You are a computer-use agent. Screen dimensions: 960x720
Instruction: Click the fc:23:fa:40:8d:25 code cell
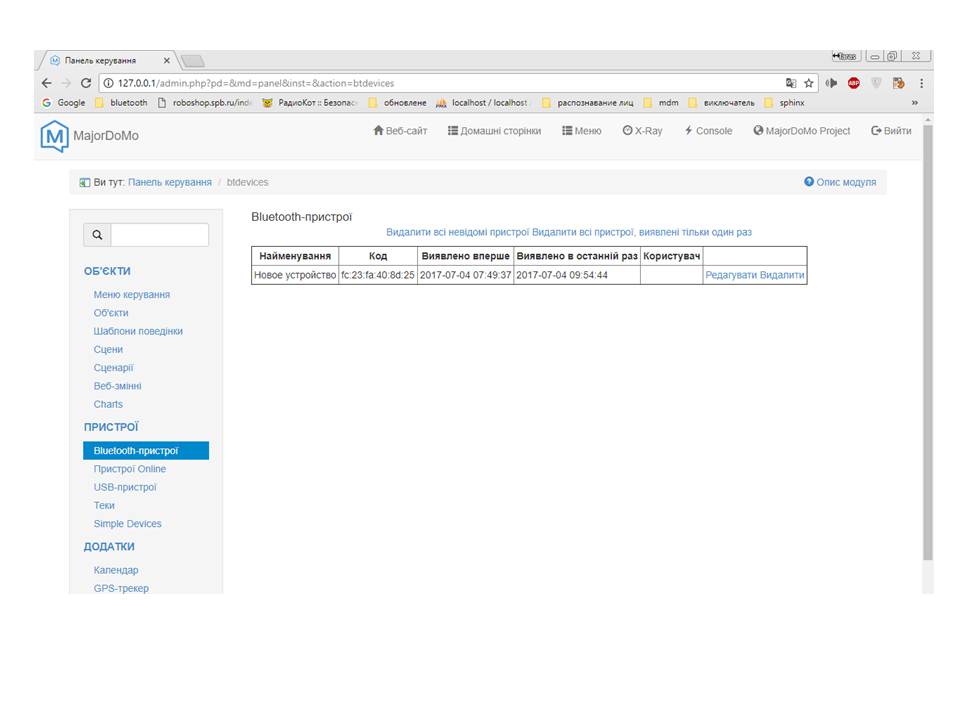click(378, 275)
